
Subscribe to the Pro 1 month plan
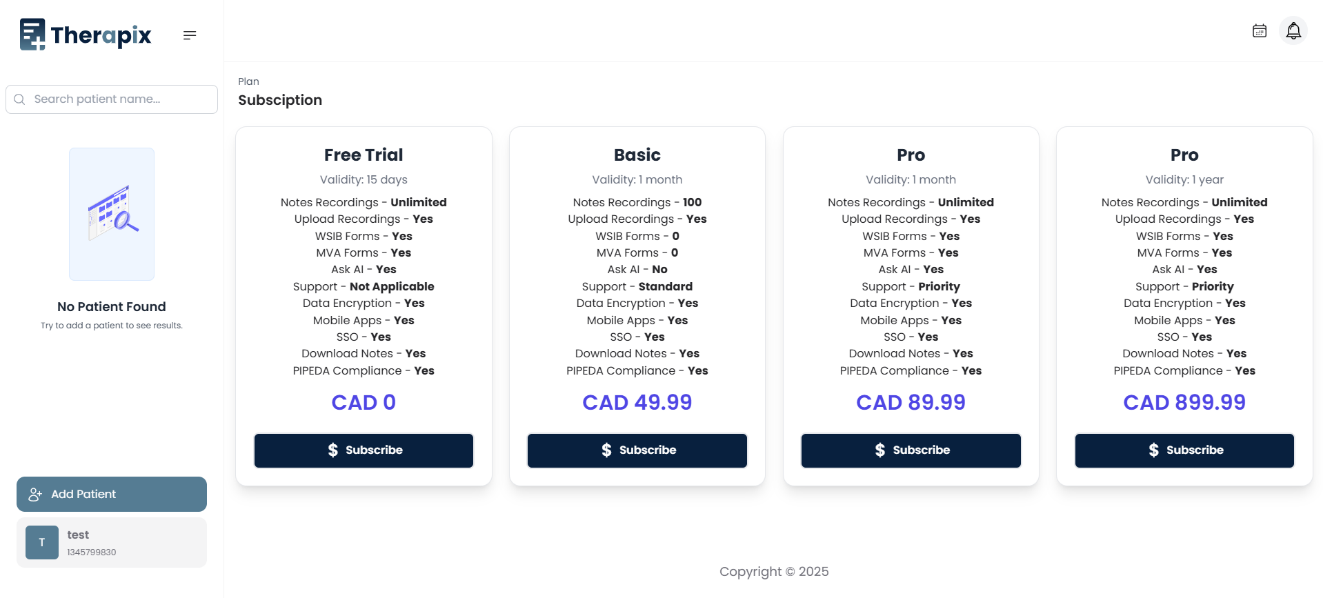point(910,450)
